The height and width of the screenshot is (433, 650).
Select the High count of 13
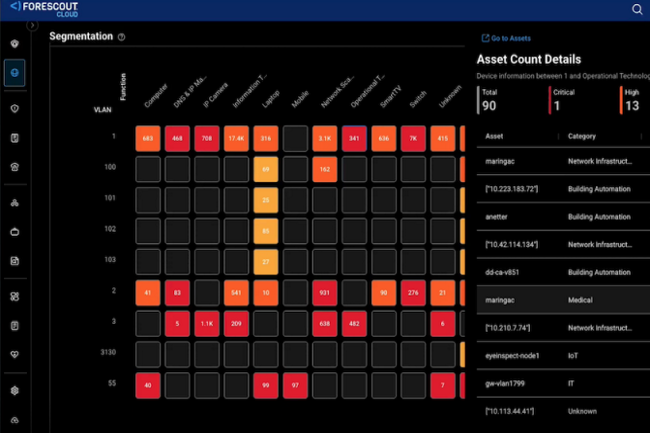pyautogui.click(x=630, y=105)
